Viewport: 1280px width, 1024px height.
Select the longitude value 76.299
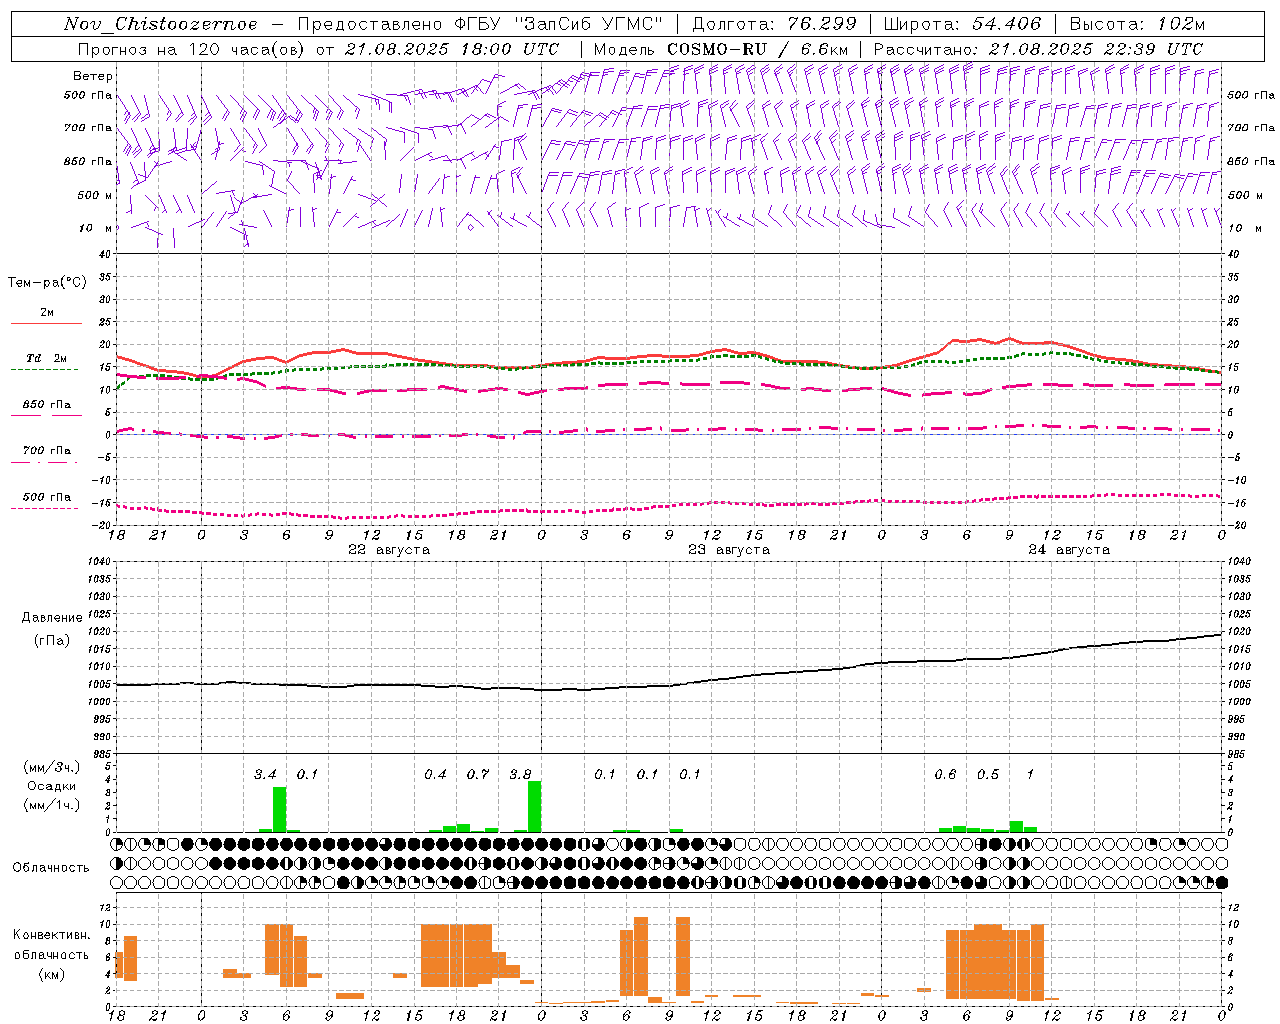[x=822, y=24]
